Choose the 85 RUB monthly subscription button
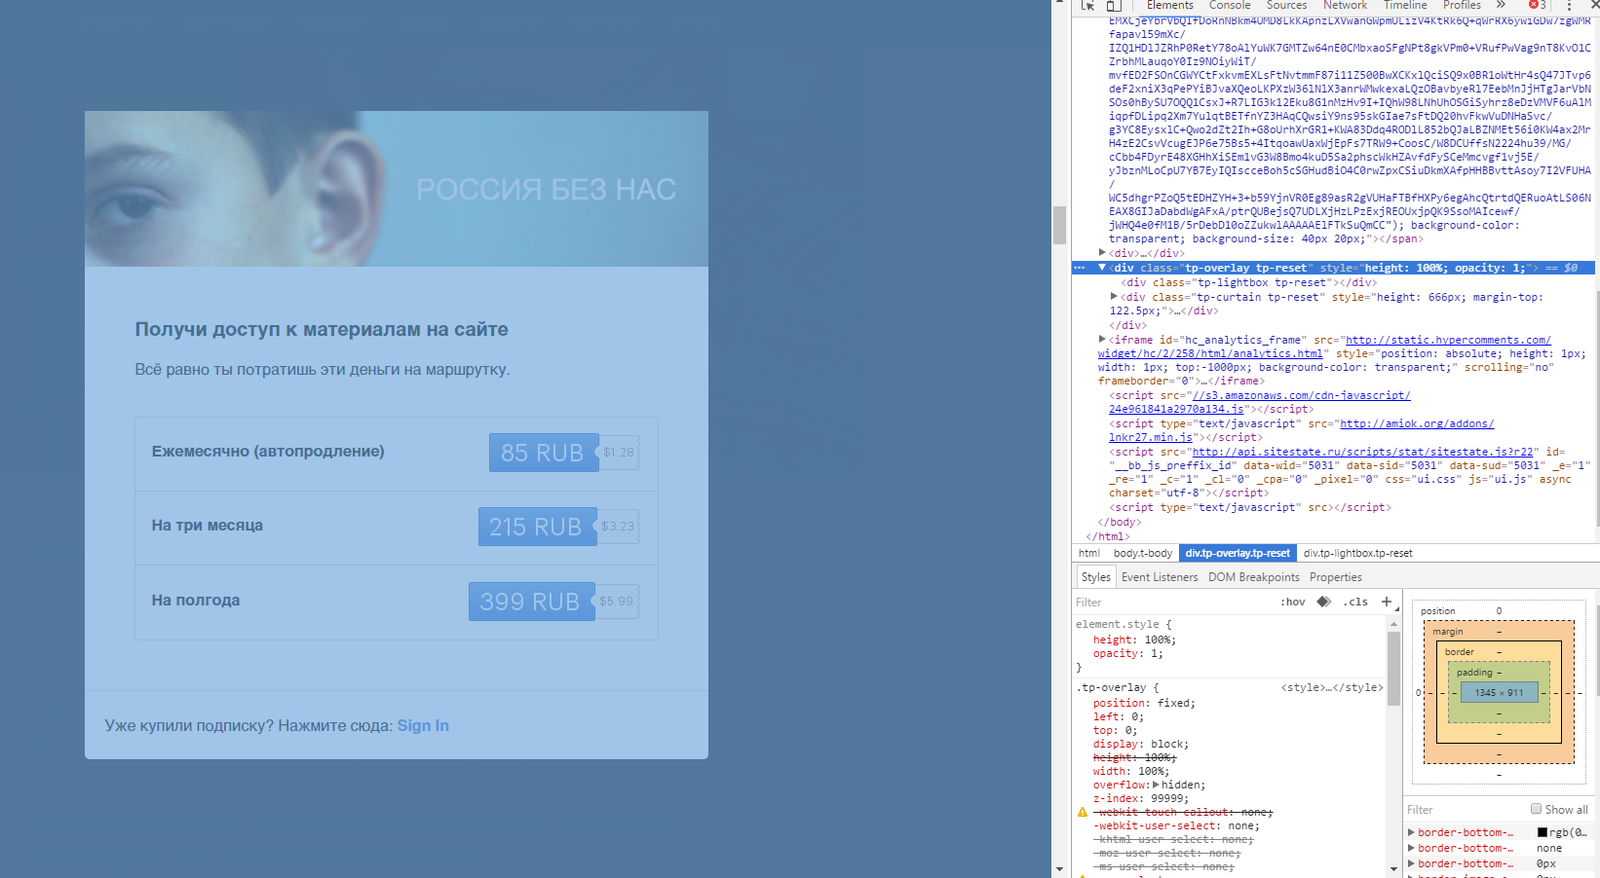This screenshot has height=878, width=1600. (543, 453)
